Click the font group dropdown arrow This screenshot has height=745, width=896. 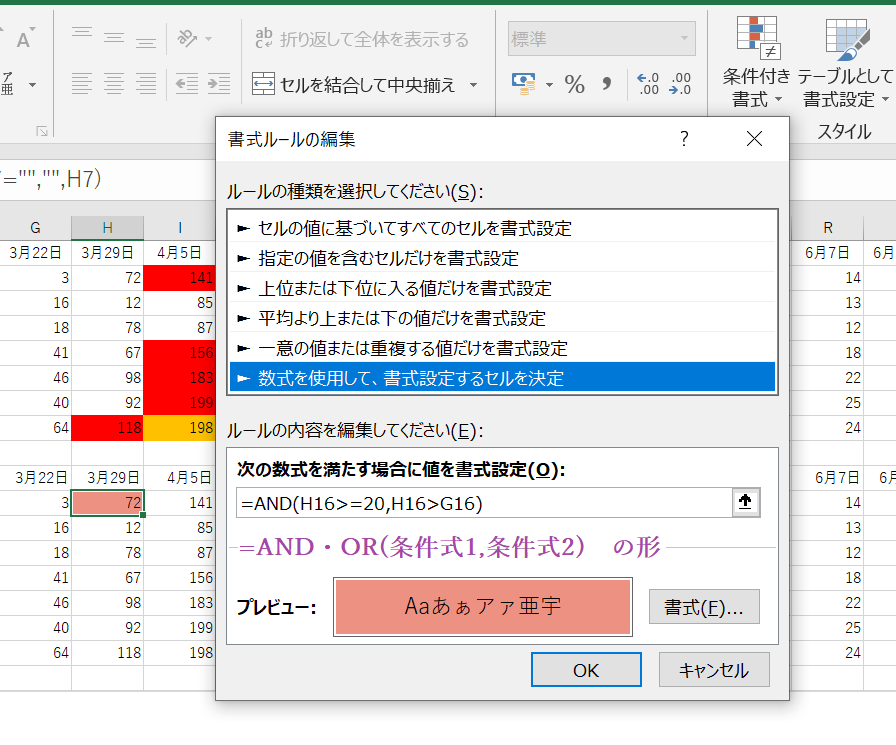(x=33, y=85)
